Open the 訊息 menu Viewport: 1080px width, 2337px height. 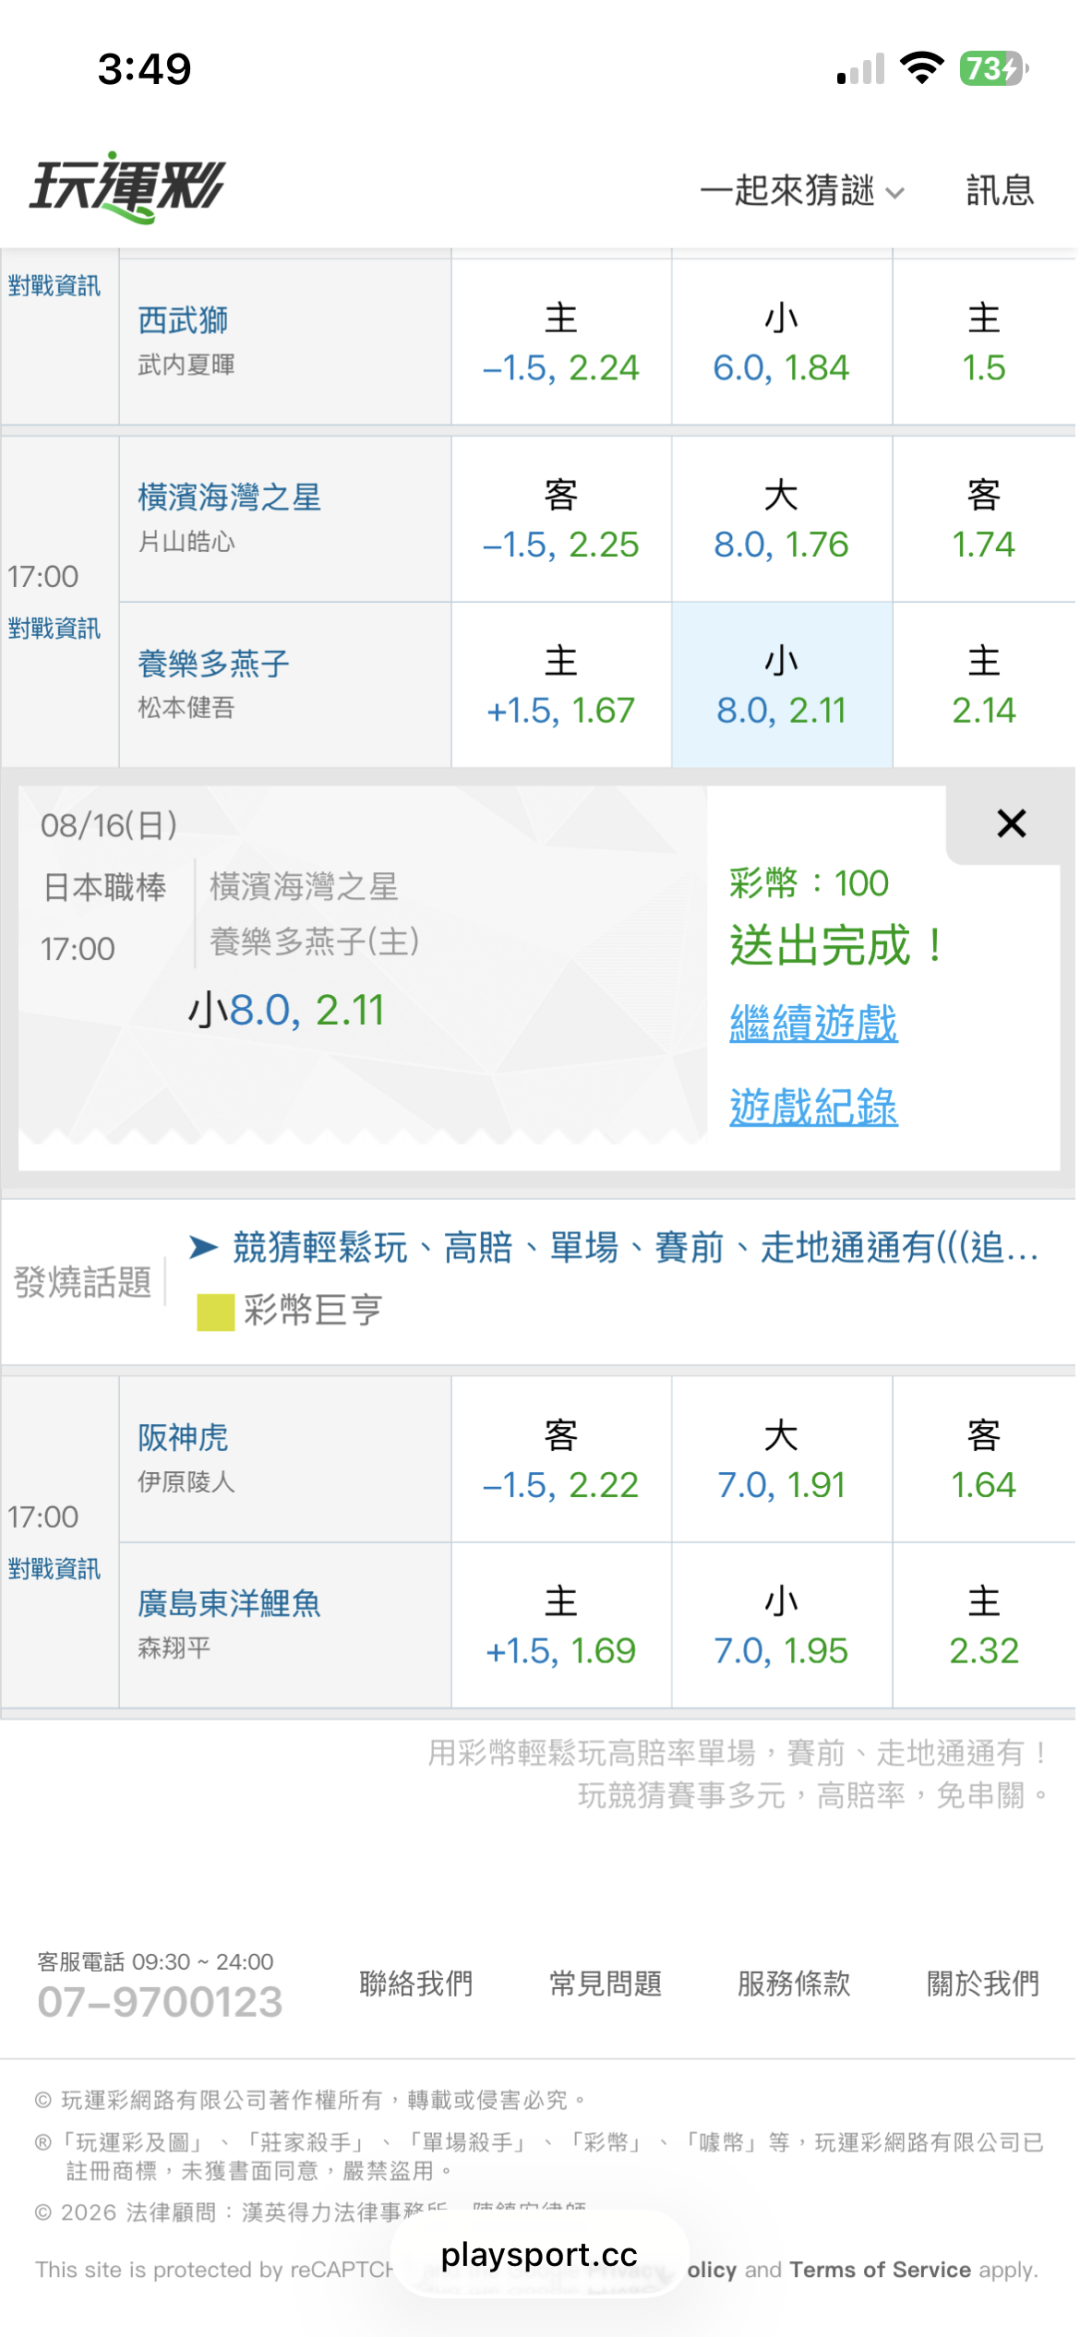1000,190
